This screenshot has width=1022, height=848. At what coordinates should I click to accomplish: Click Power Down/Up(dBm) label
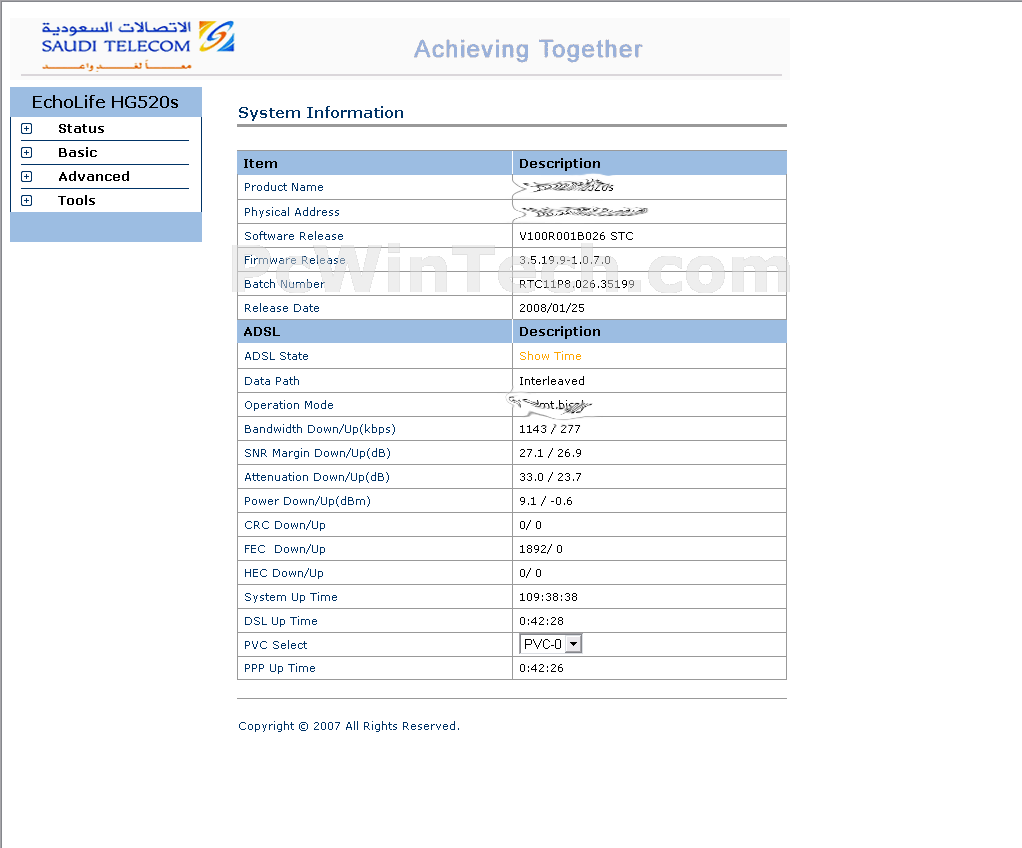point(307,502)
